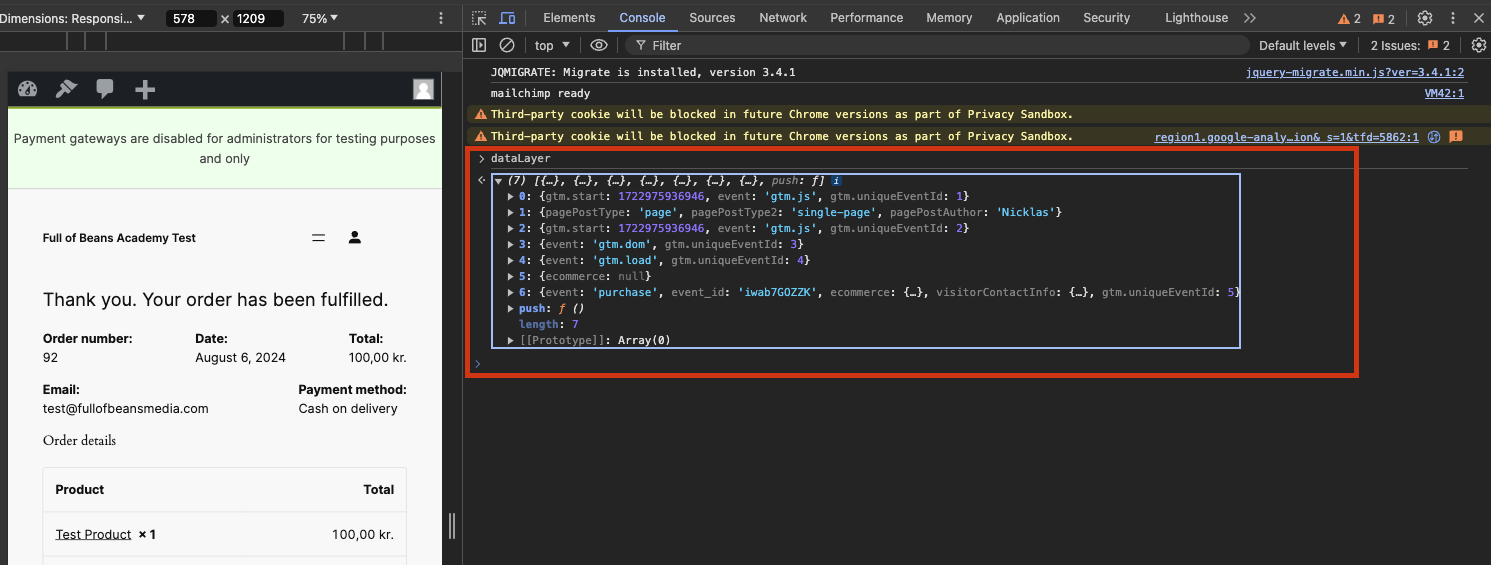The image size is (1491, 565).
Task: Click the info badge next to array header
Action: coord(836,181)
